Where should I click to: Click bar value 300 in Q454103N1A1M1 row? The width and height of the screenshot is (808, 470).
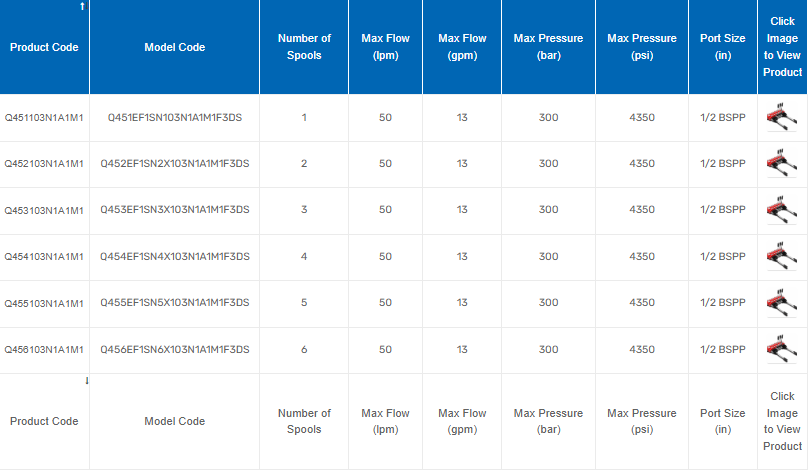[548, 256]
